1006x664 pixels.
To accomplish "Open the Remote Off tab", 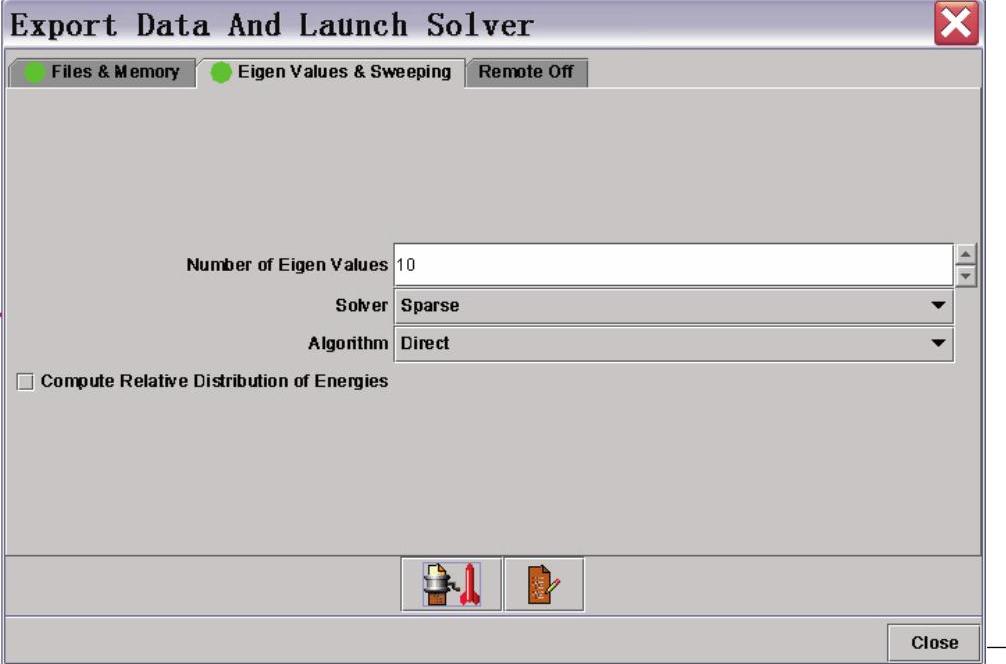I will click(526, 72).
